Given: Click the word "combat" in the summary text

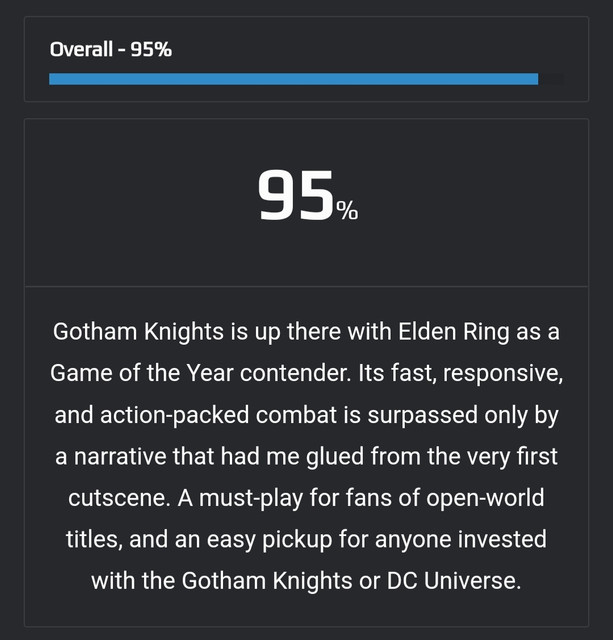Looking at the screenshot, I should tap(296, 415).
